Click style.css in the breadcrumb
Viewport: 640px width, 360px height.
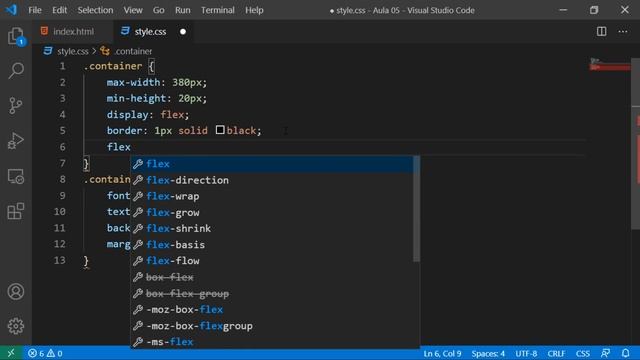(73, 51)
